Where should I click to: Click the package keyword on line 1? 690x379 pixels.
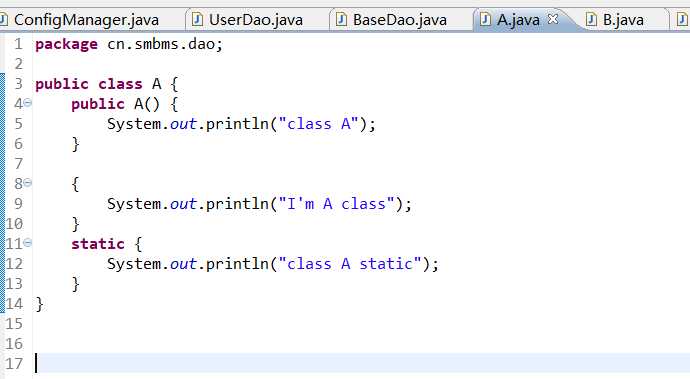66,44
